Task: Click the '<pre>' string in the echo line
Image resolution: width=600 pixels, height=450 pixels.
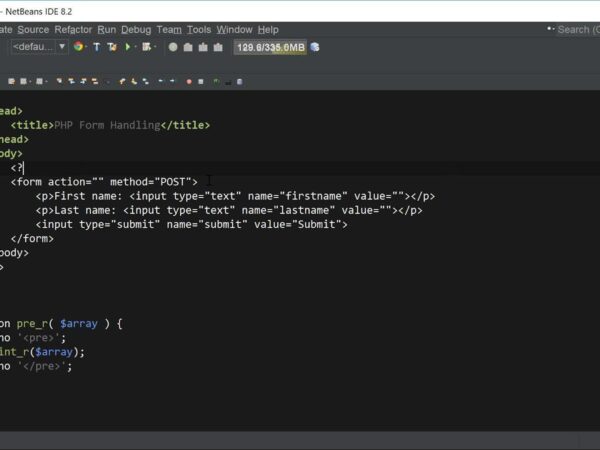Action: 38,338
